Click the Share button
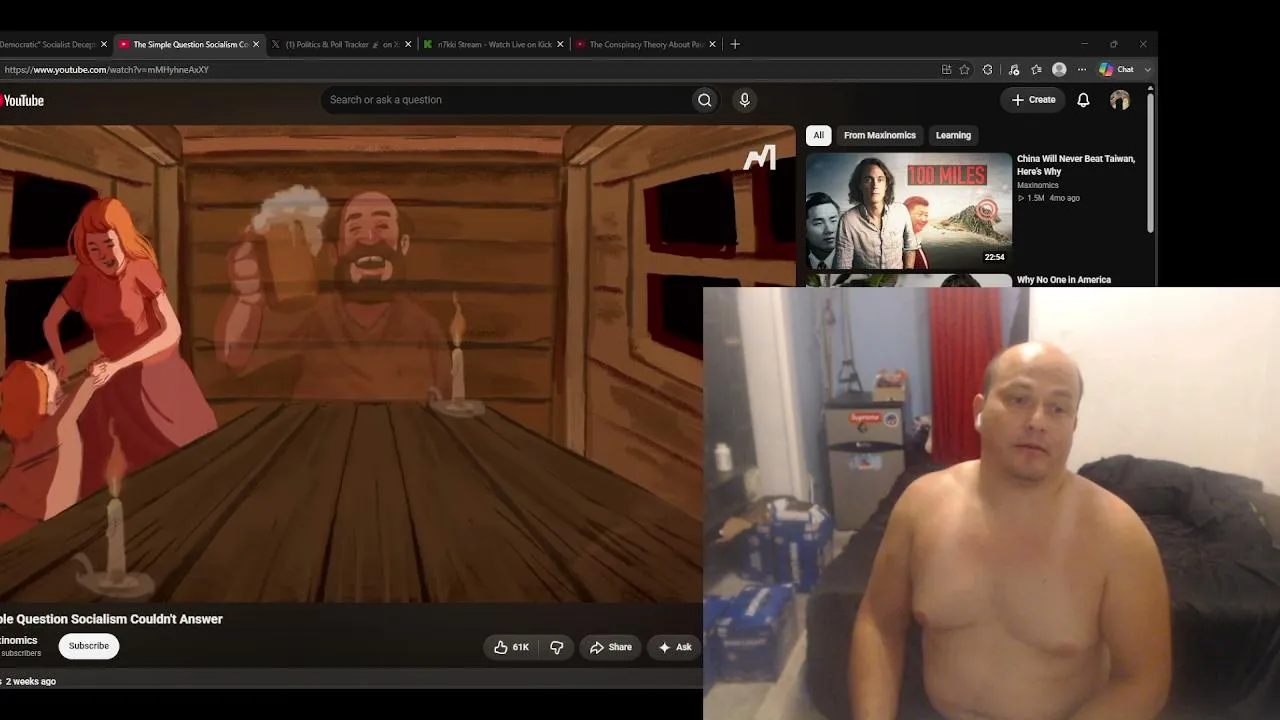 point(610,647)
